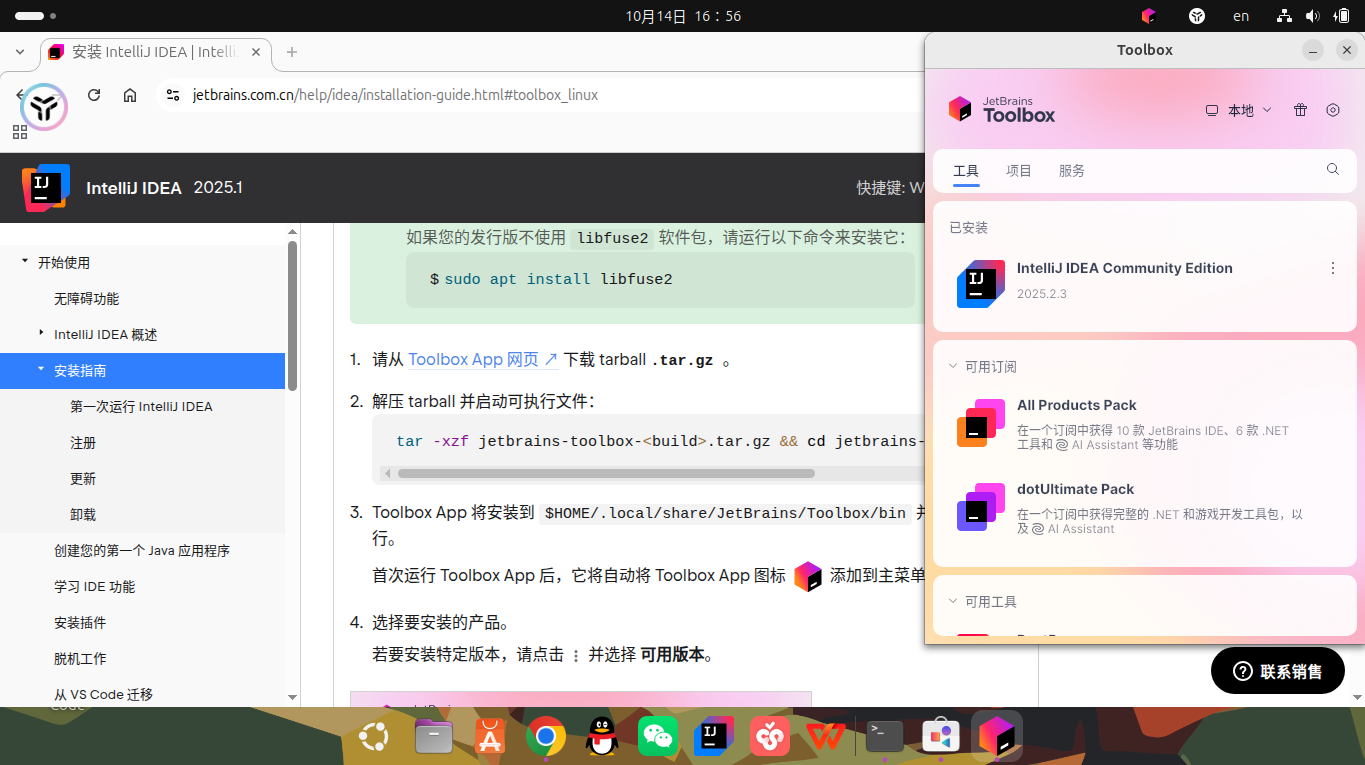Open volume control in top bar
Screen dimensions: 1365x765
(1312, 16)
